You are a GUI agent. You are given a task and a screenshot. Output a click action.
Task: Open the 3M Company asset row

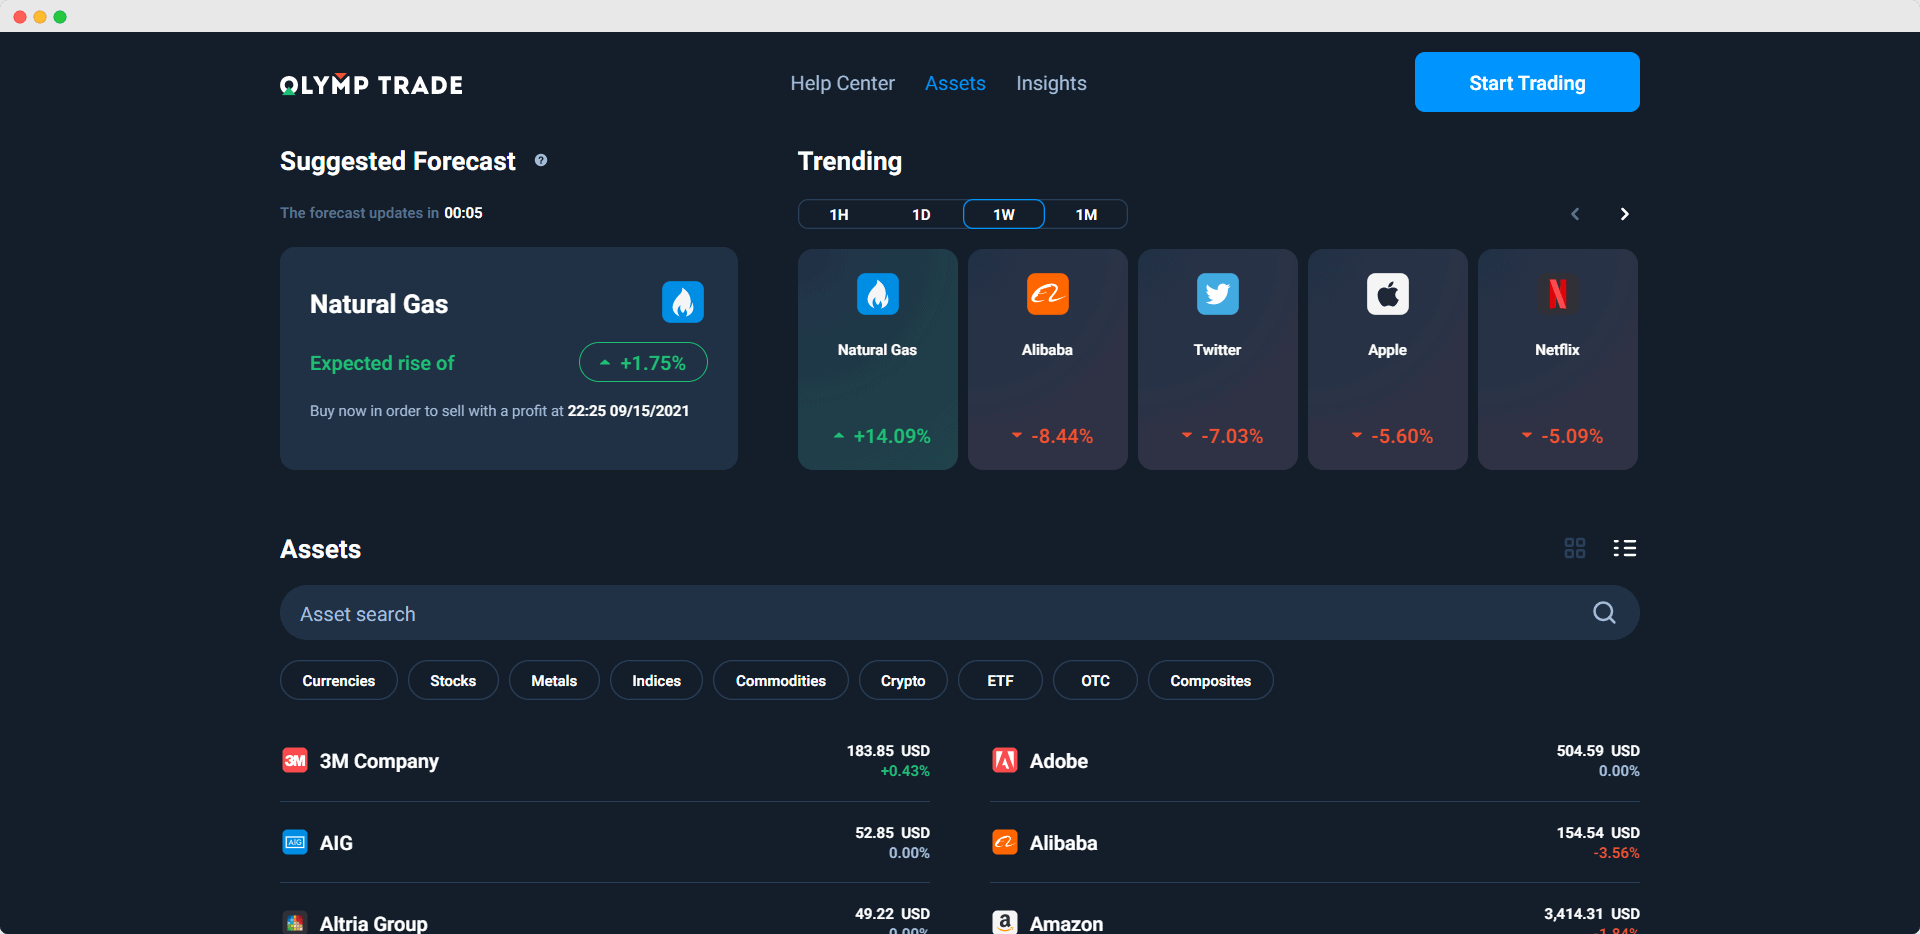[x=605, y=761]
